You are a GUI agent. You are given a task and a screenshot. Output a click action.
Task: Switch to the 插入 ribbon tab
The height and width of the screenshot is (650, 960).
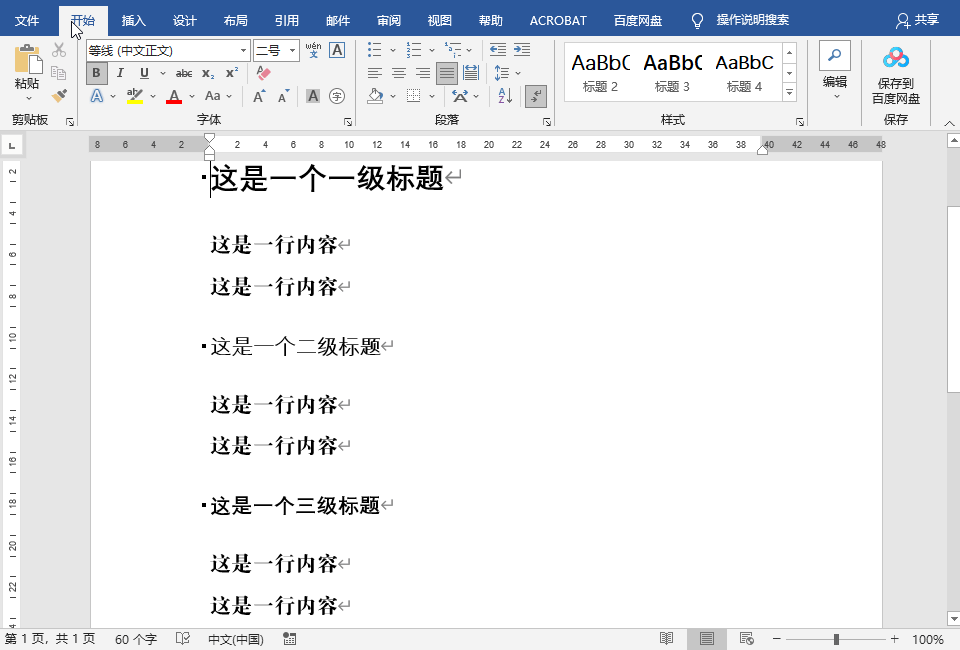134,19
